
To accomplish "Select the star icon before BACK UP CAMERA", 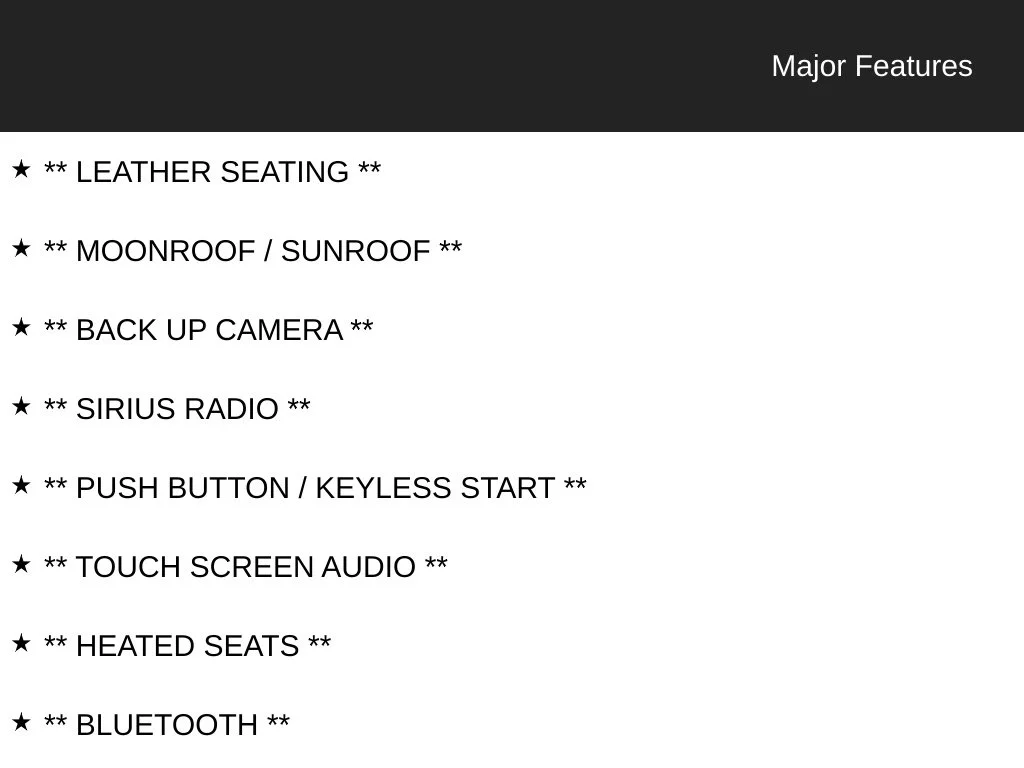I will pos(21,327).
